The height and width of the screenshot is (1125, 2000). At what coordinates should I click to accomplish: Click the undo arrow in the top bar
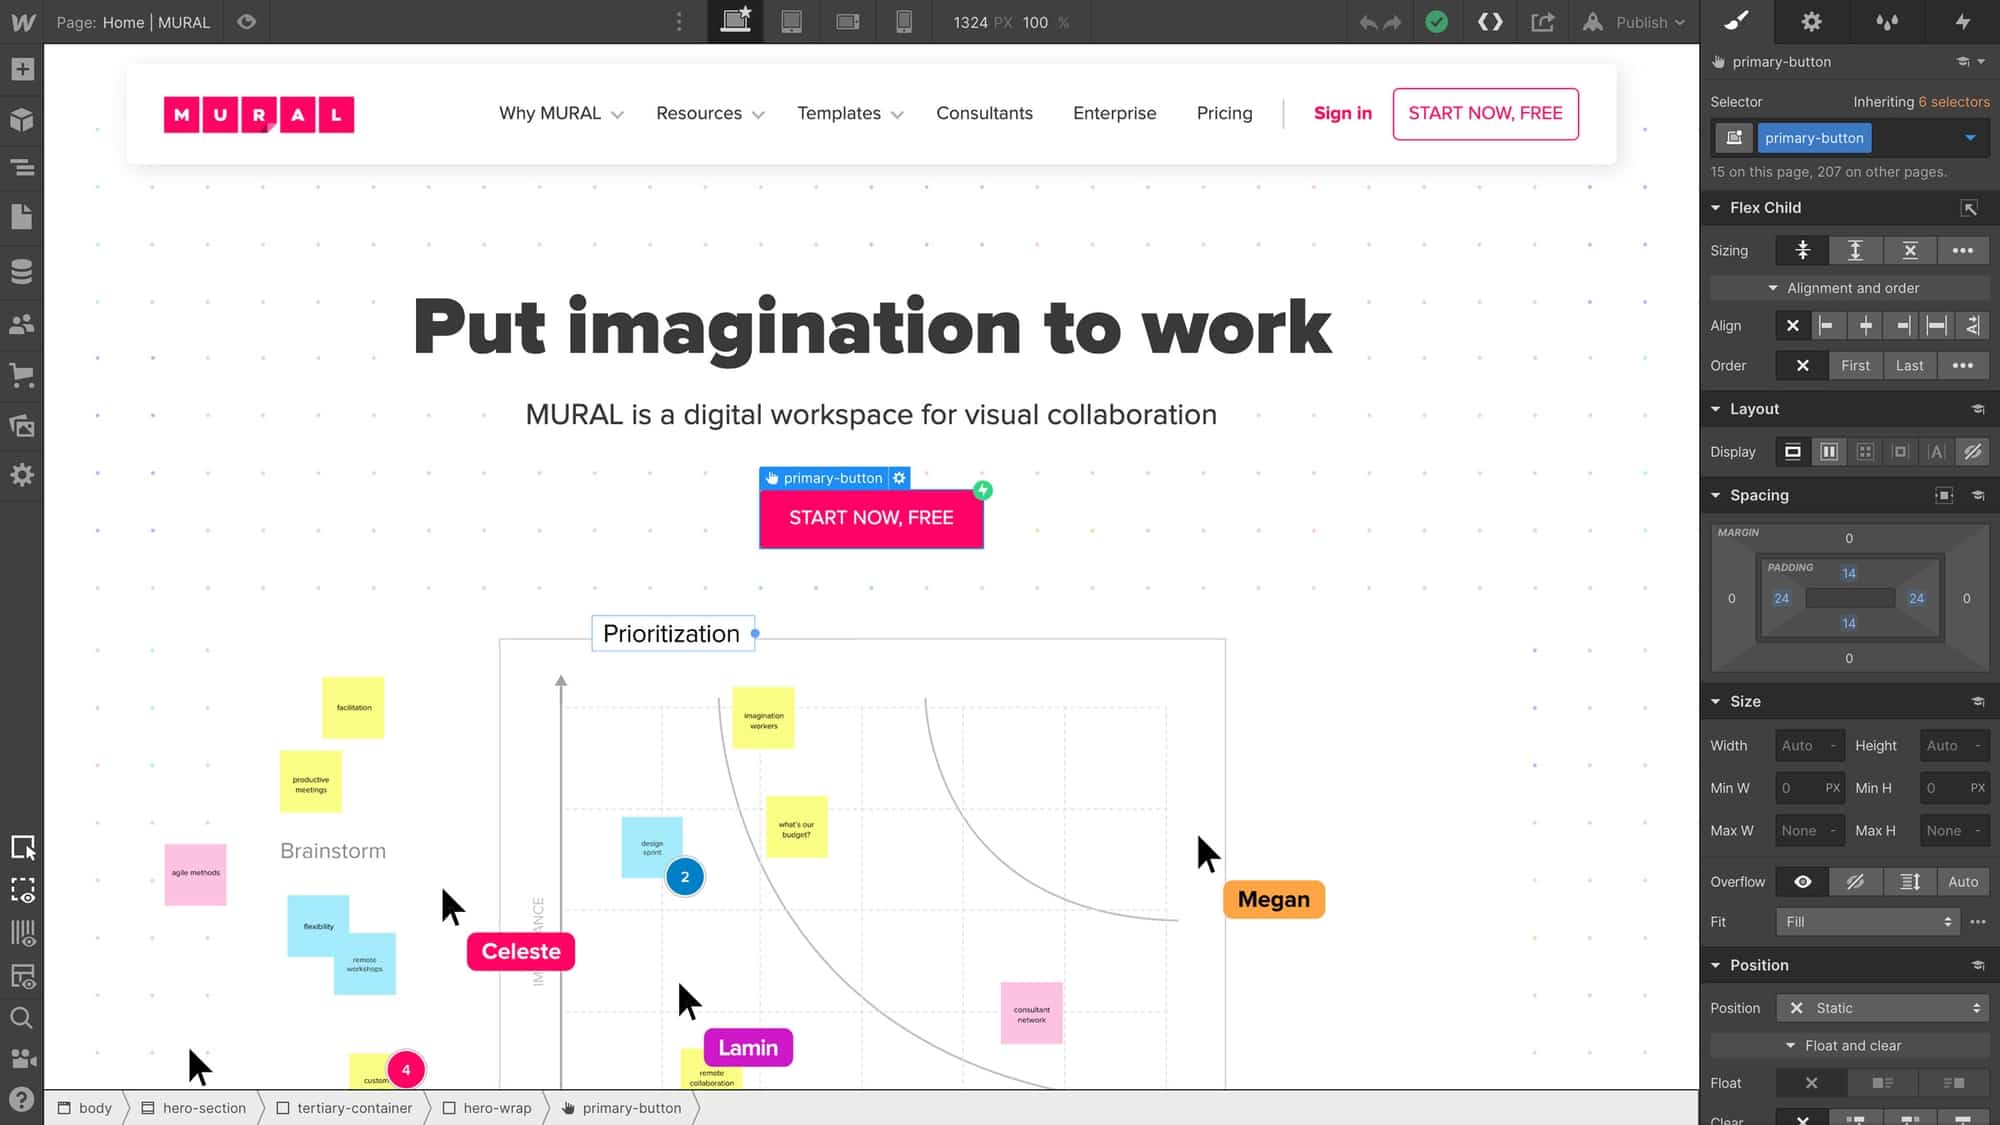[1369, 21]
